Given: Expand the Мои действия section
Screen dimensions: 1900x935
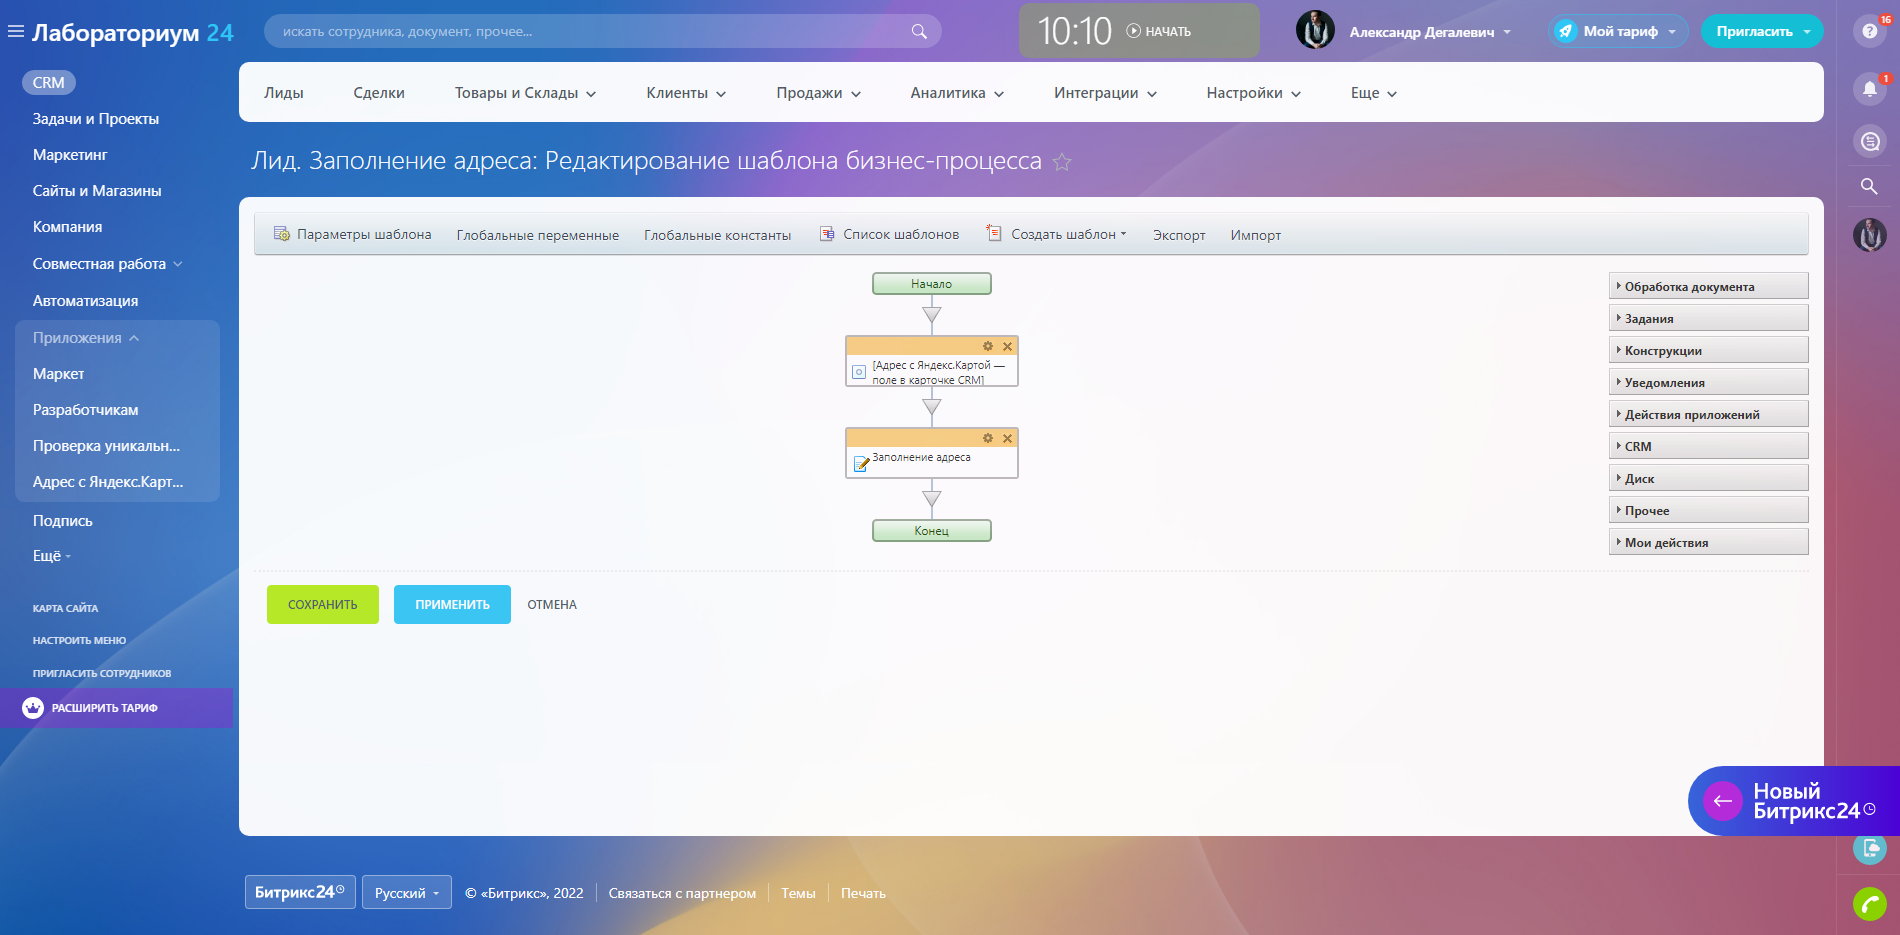Looking at the screenshot, I should click(1708, 542).
